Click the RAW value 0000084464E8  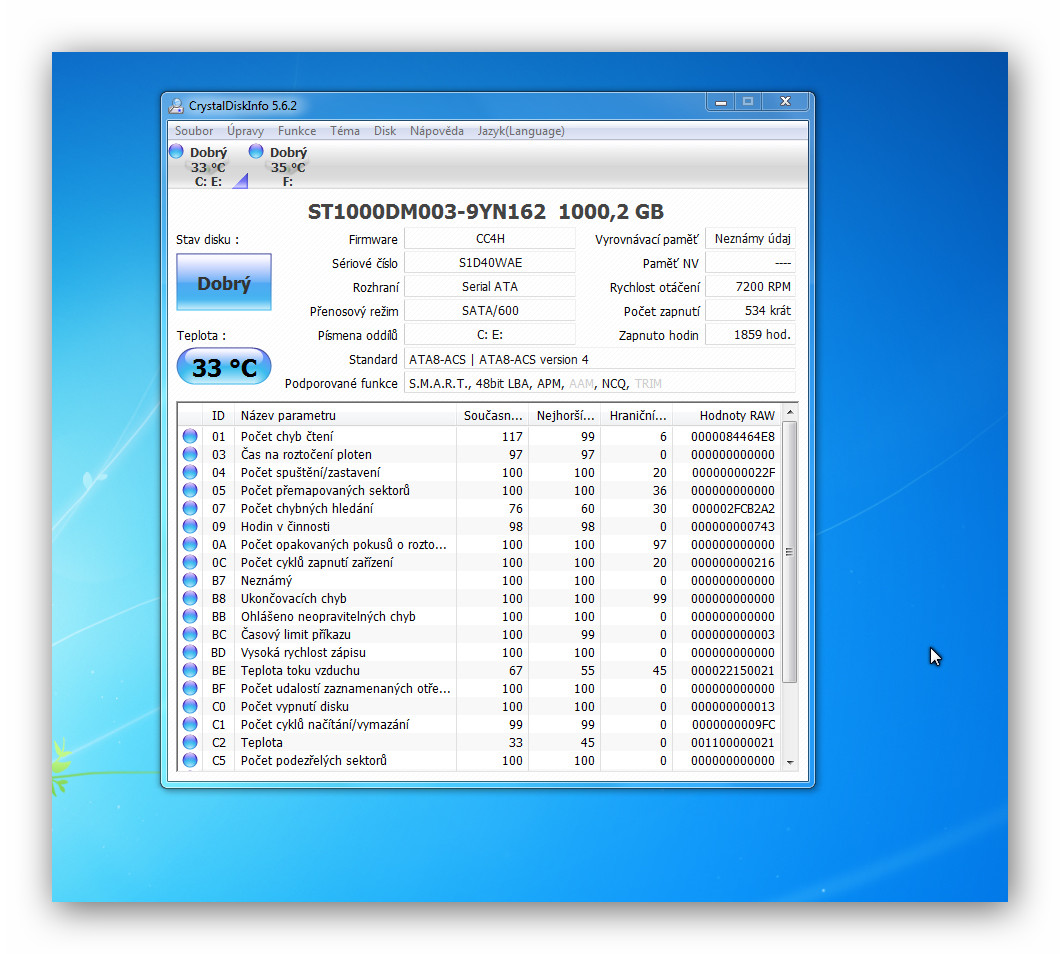733,437
